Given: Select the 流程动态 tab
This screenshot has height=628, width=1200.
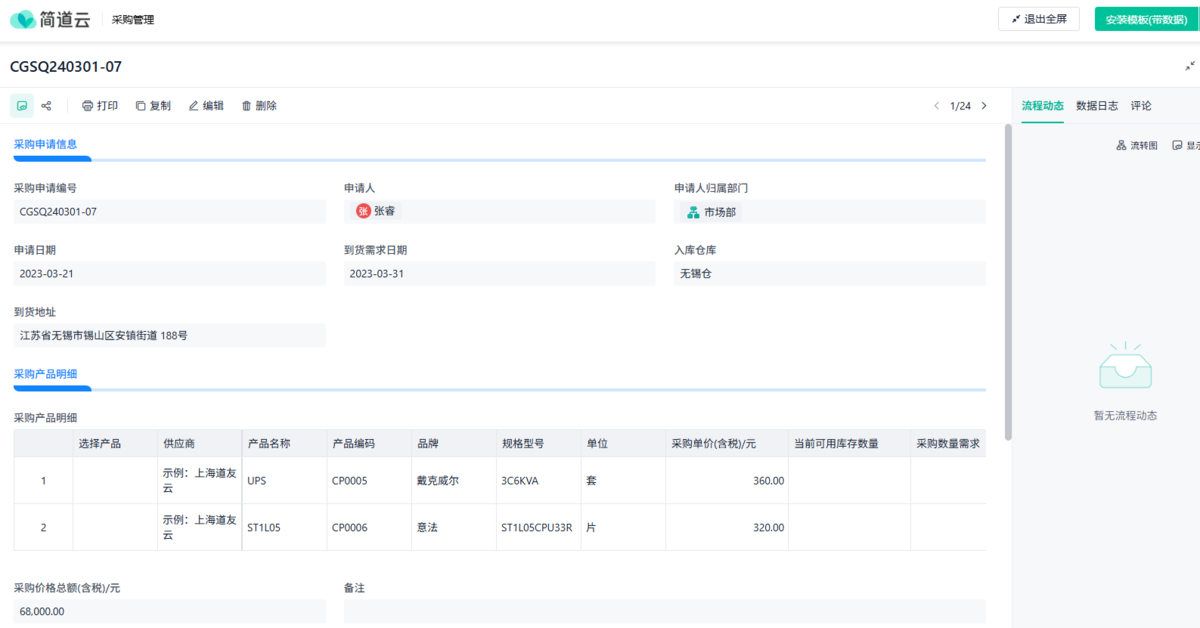Looking at the screenshot, I should [1042, 106].
